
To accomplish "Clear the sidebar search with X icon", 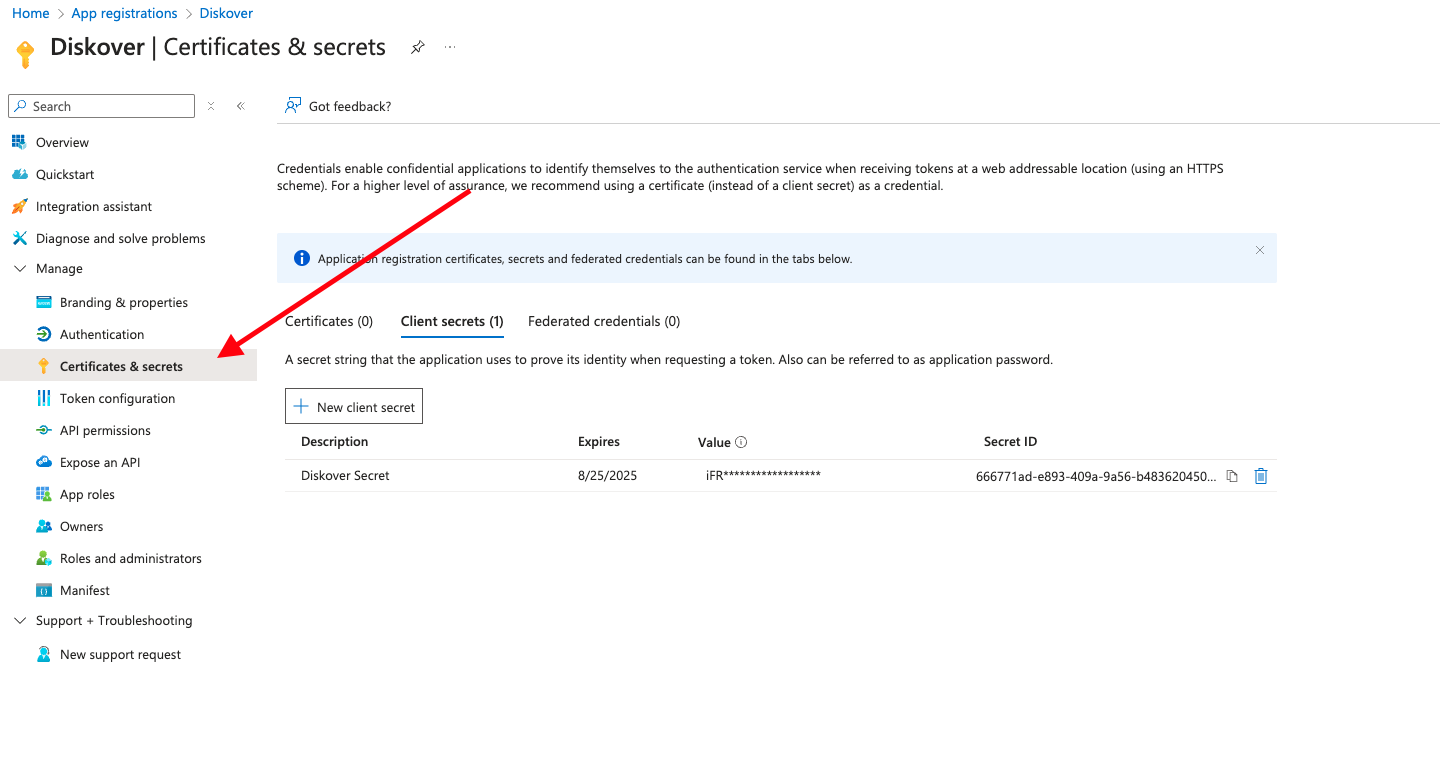I will (211, 106).
